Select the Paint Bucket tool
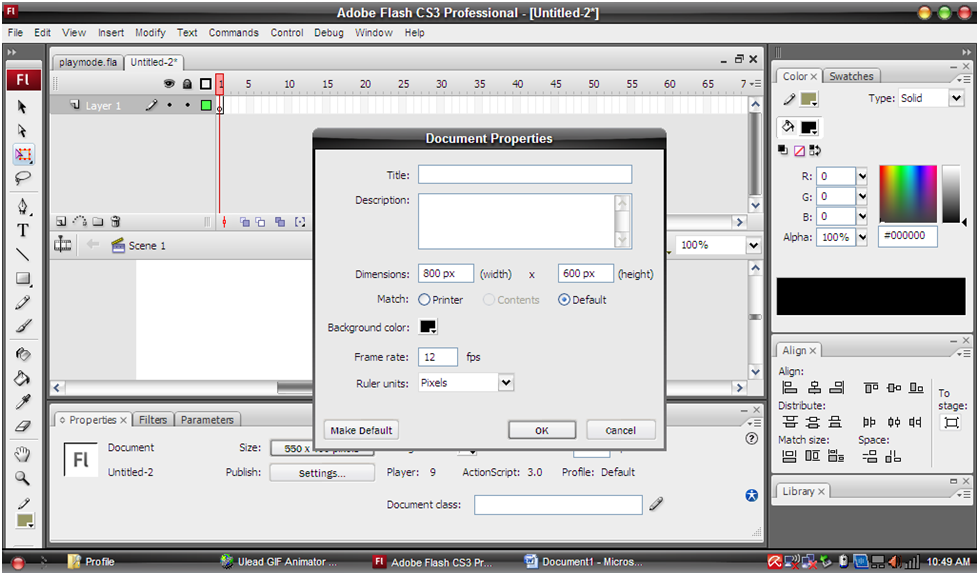Image resolution: width=979 pixels, height=575 pixels. pos(22,378)
